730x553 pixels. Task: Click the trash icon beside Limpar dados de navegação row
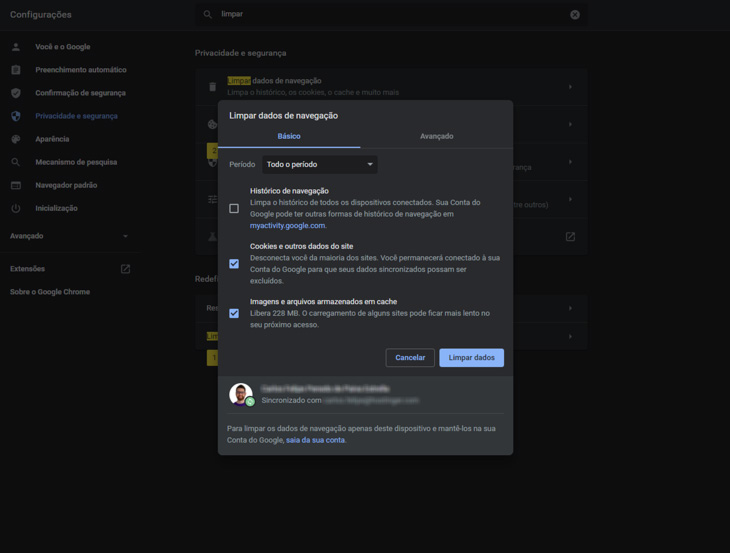point(212,87)
